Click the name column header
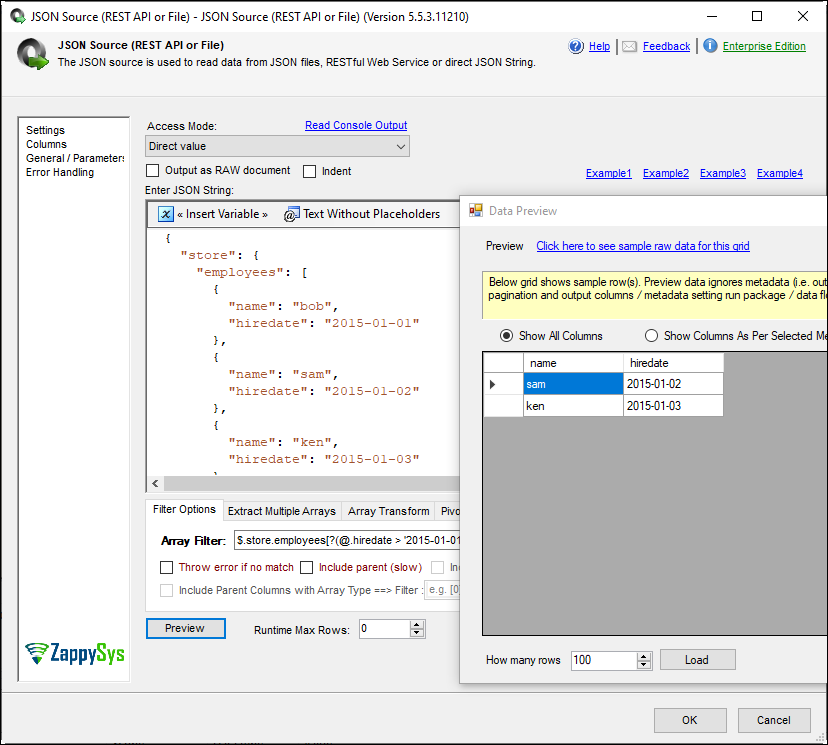 573,363
